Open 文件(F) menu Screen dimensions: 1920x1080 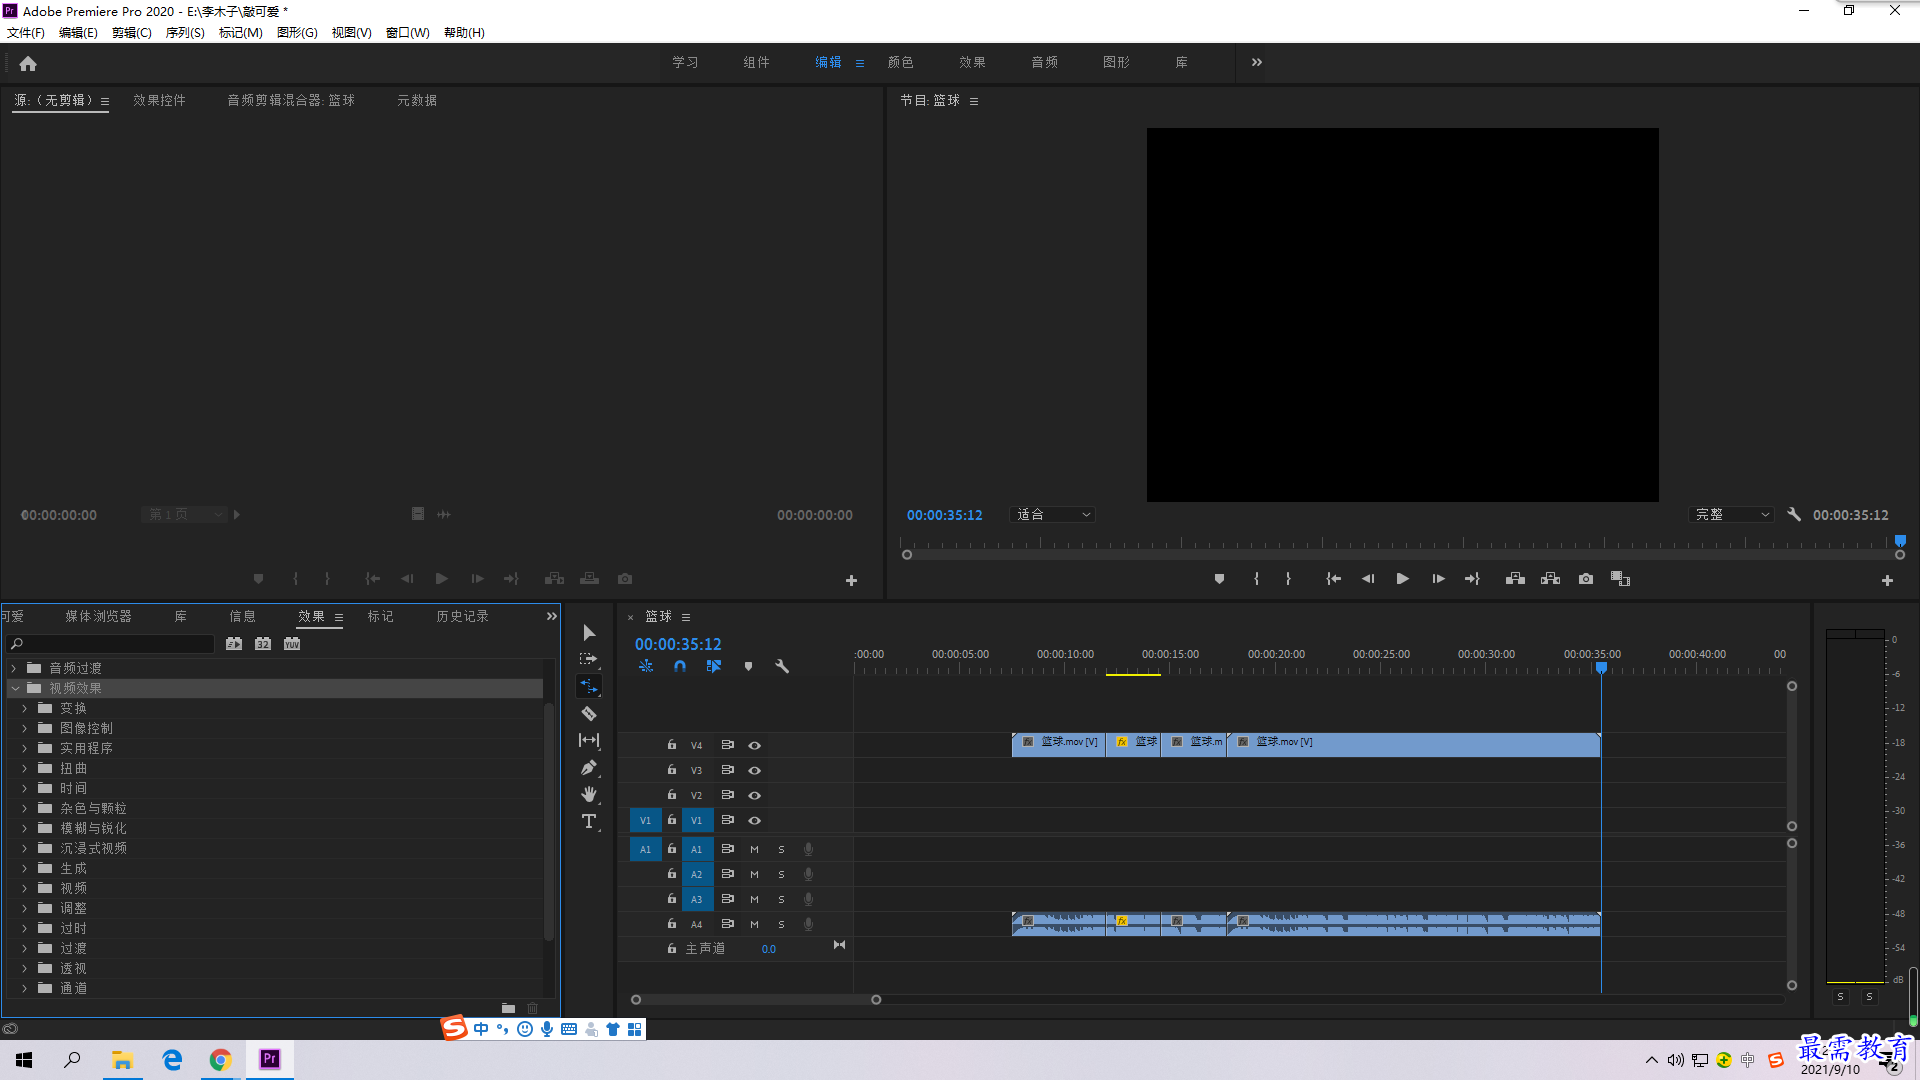coord(26,33)
